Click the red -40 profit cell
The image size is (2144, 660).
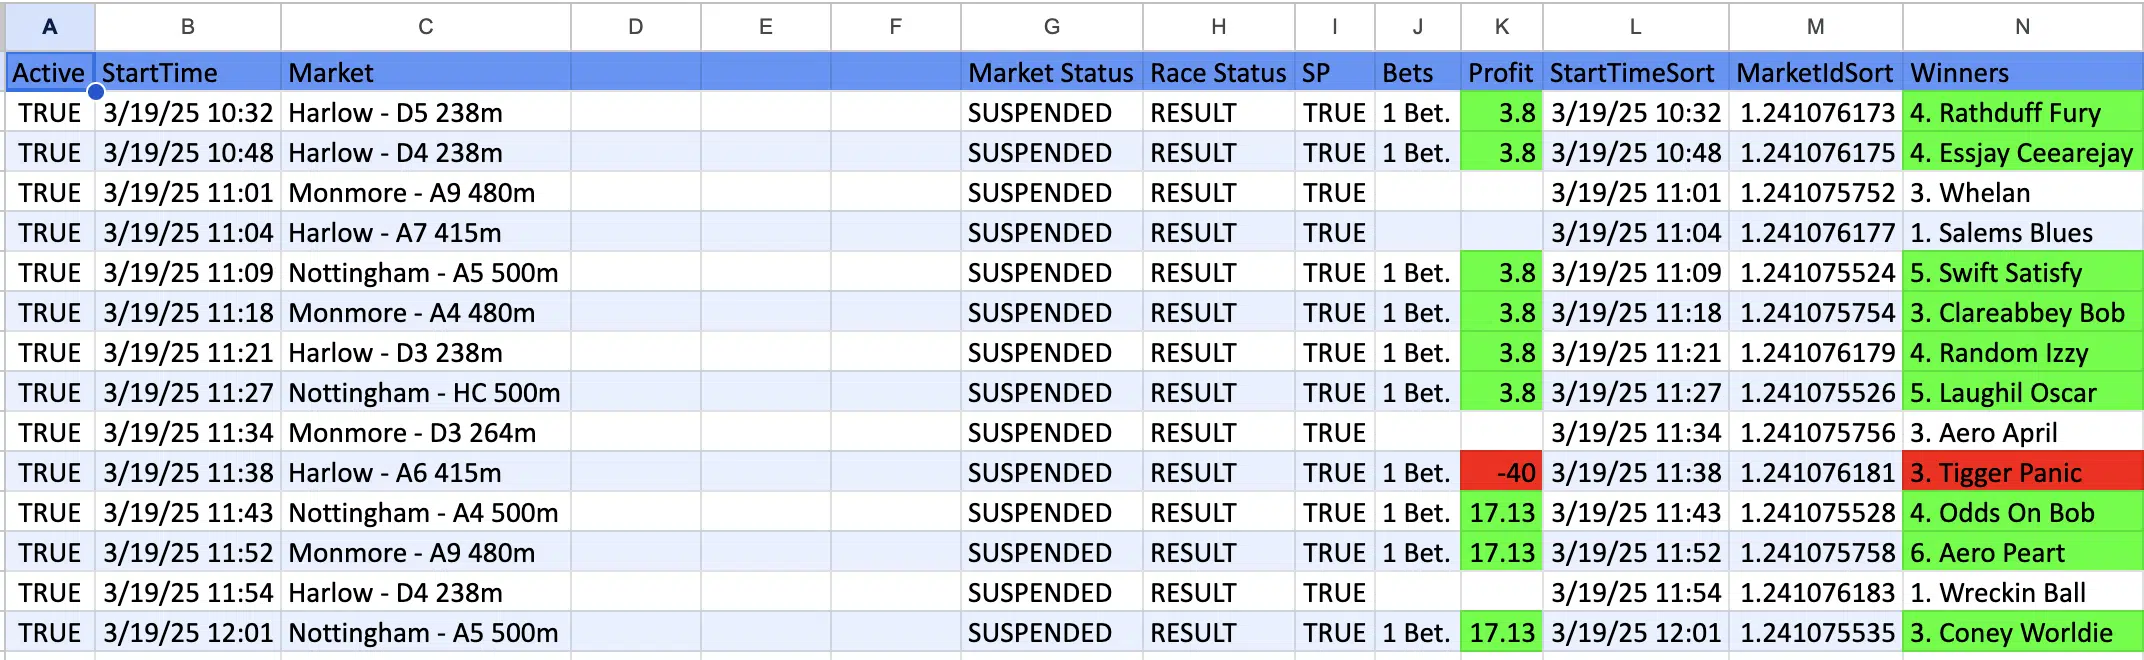(x=1501, y=473)
